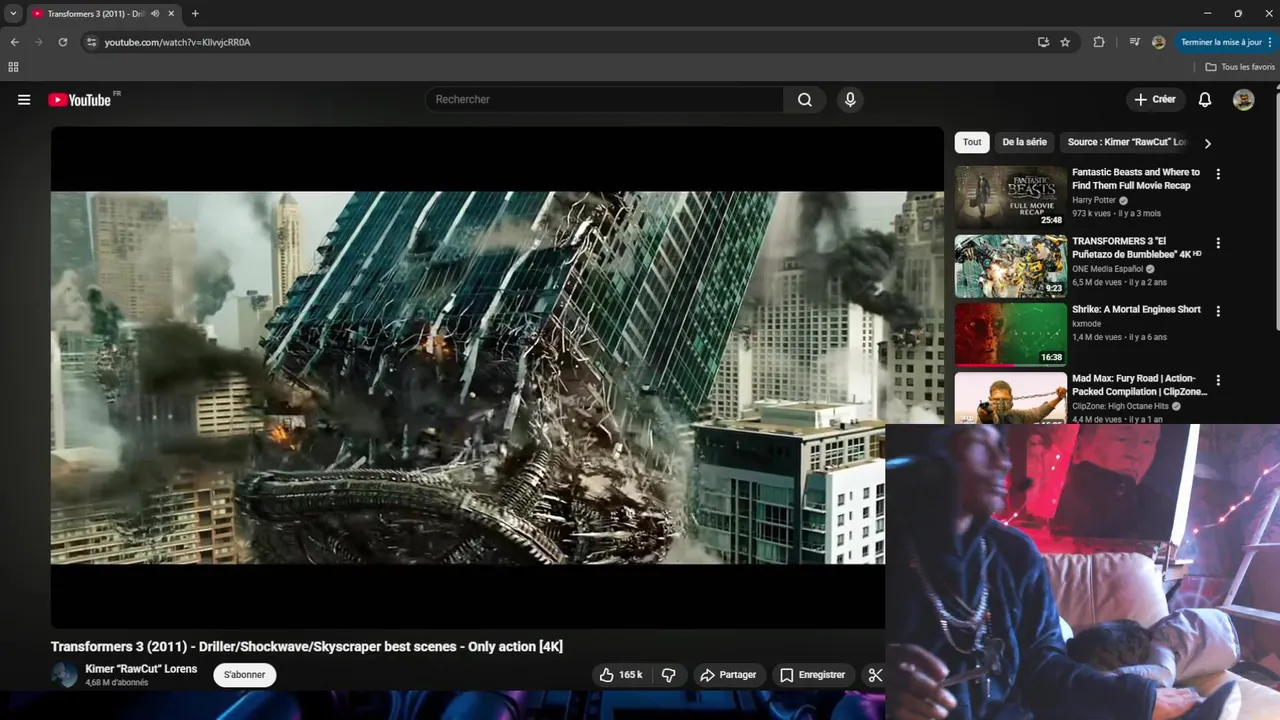The width and height of the screenshot is (1280, 720).
Task: Open the Kimer RawCut Lorens channel avatar
Action: pos(64,675)
